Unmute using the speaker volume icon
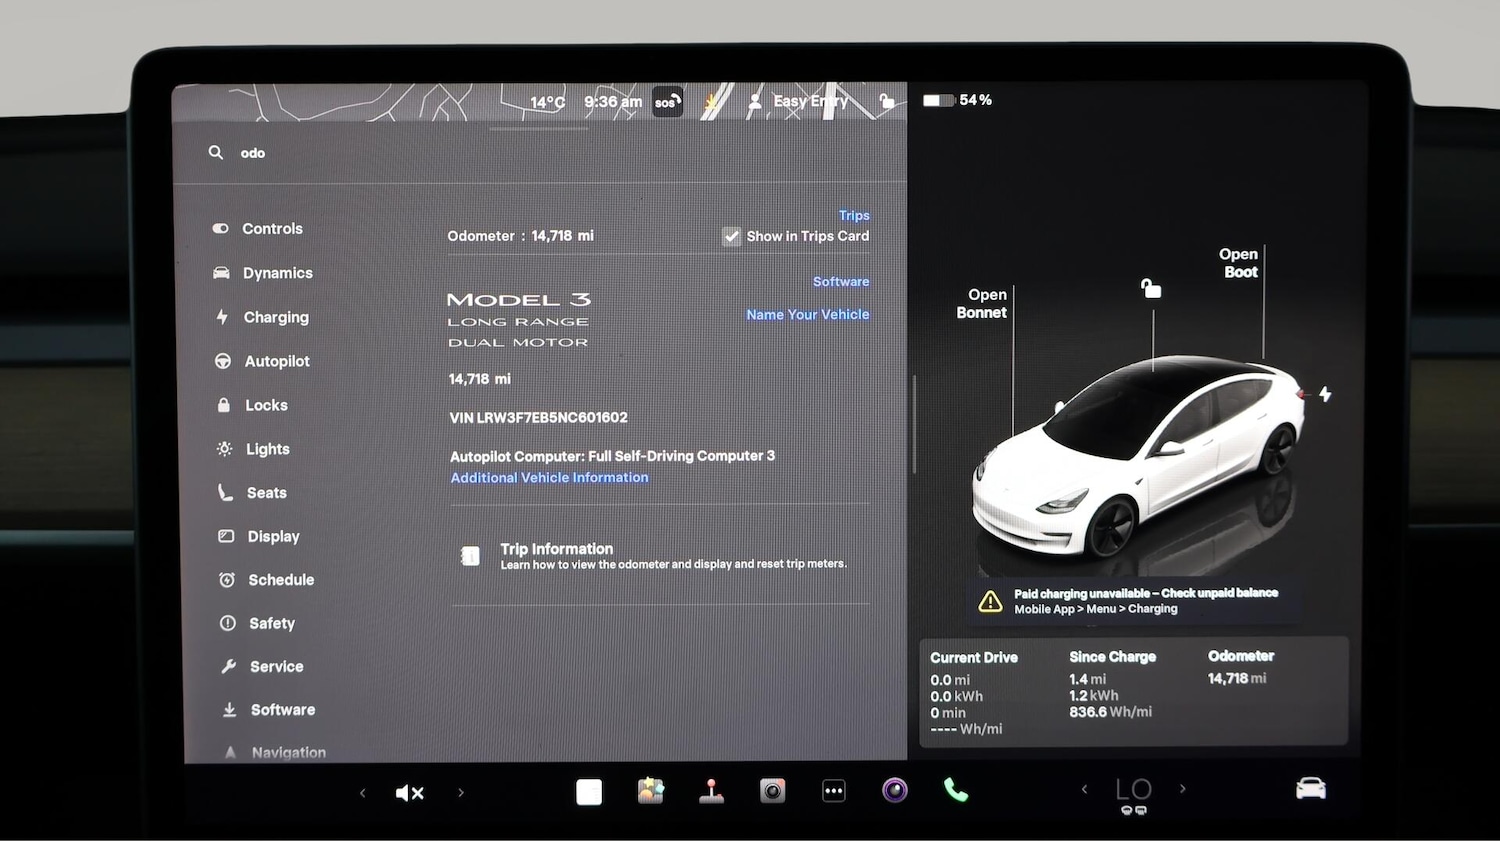 click(410, 793)
